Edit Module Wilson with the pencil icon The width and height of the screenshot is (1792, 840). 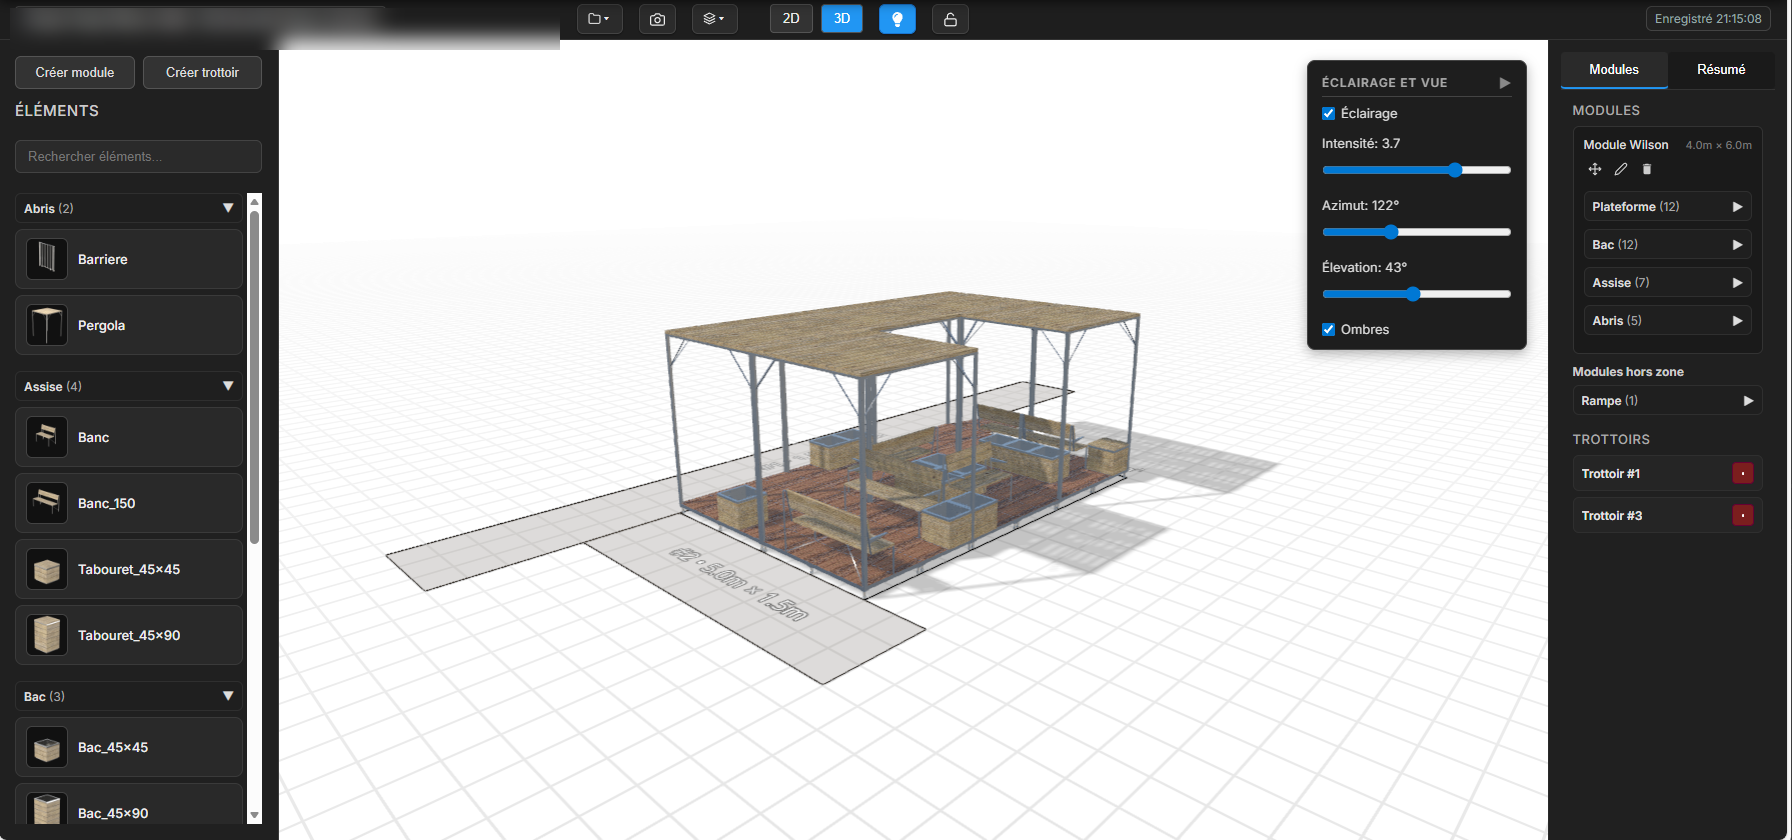pyautogui.click(x=1621, y=169)
